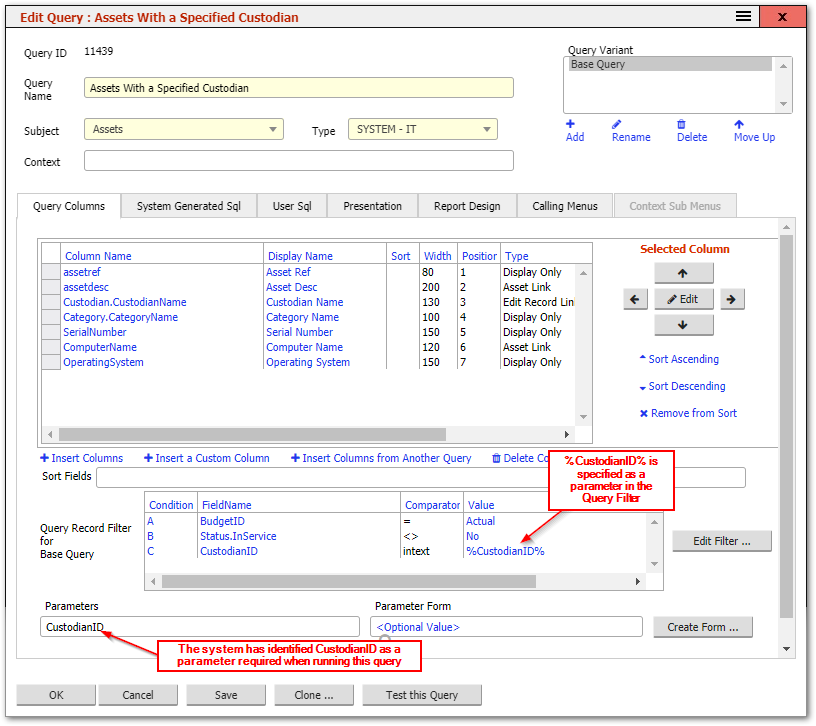Switch to the Presentation tab
This screenshot has height=726, width=816.
click(x=372, y=206)
